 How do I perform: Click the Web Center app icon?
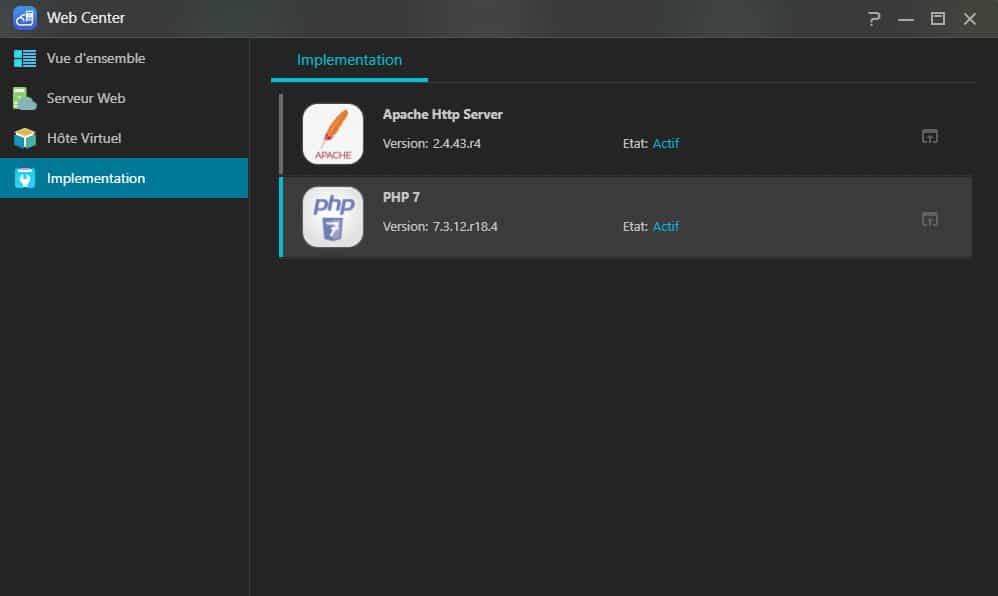[25, 18]
